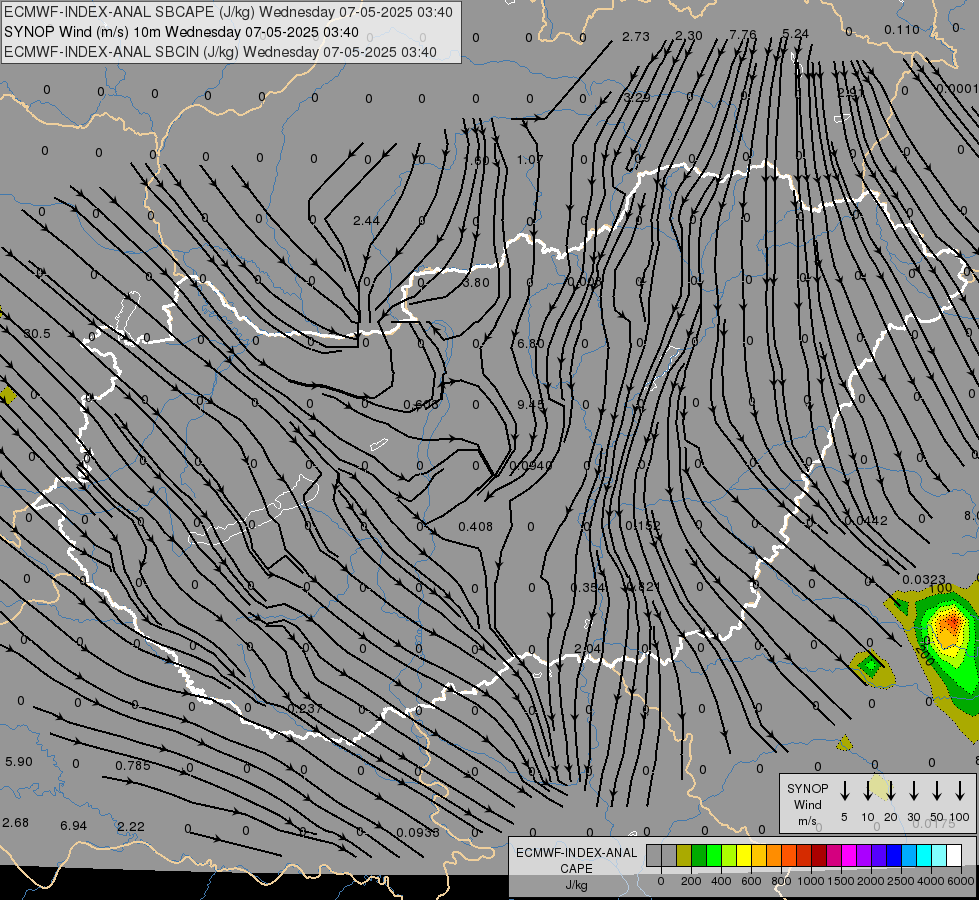Click the 6.94 value on the map
The width and height of the screenshot is (979, 900).
[x=73, y=826]
